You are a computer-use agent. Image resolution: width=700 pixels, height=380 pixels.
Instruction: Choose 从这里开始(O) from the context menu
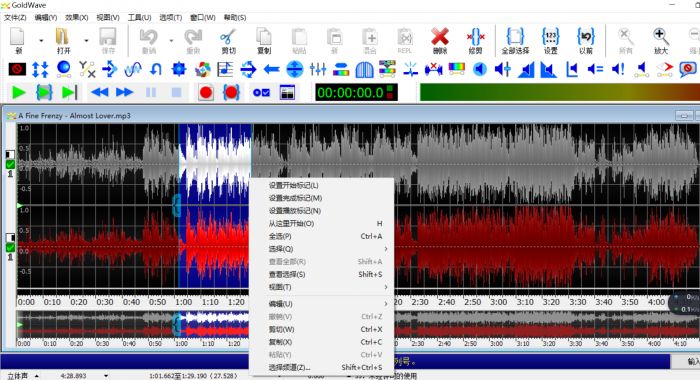pyautogui.click(x=321, y=223)
